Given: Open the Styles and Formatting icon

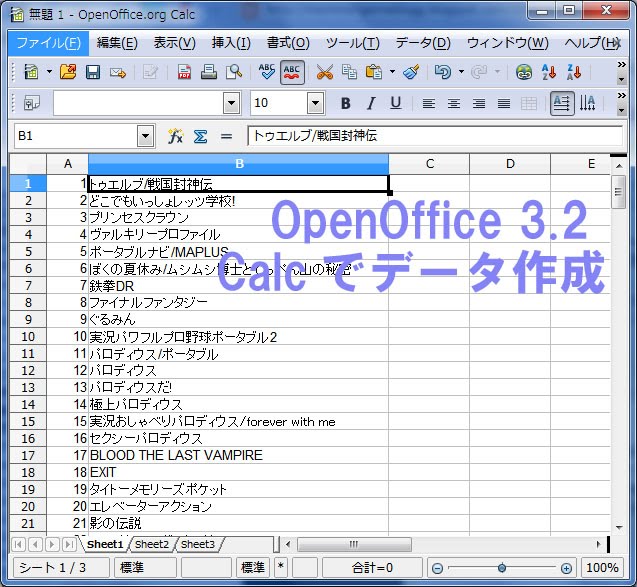Looking at the screenshot, I should click(32, 103).
